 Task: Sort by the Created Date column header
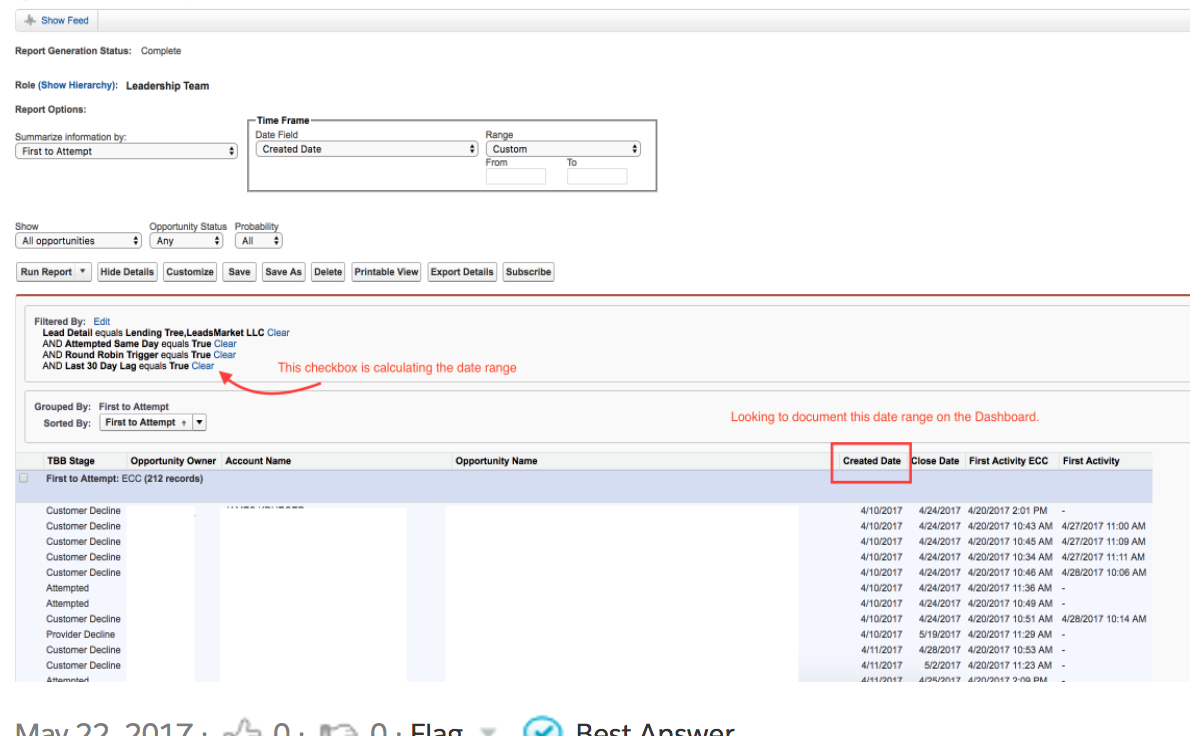(871, 461)
